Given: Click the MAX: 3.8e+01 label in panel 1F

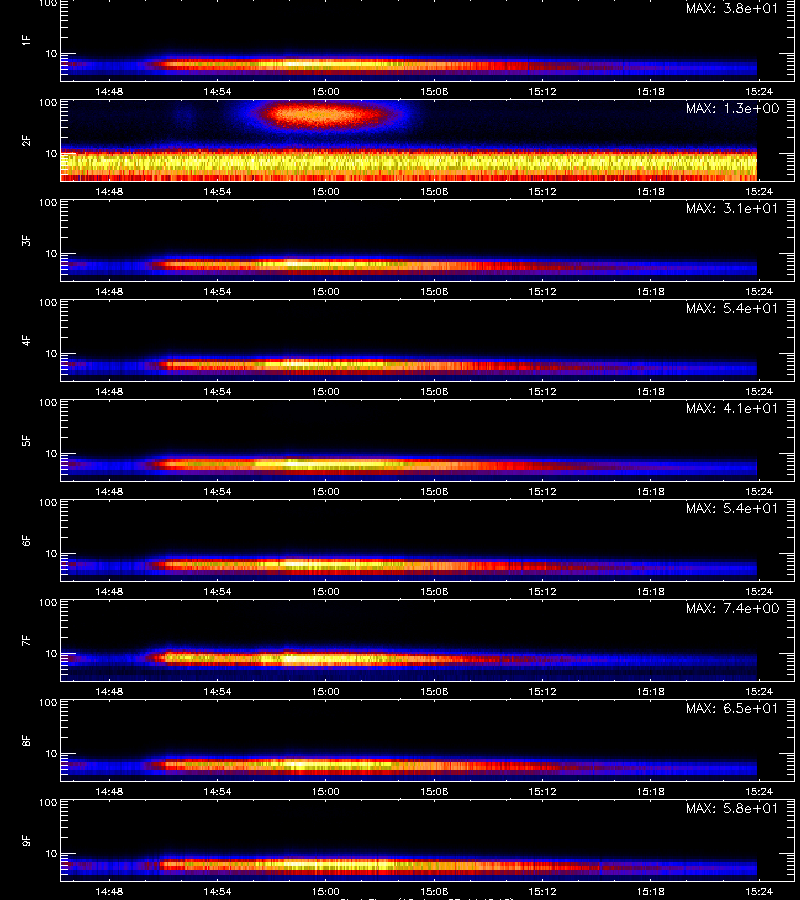Looking at the screenshot, I should (732, 9).
